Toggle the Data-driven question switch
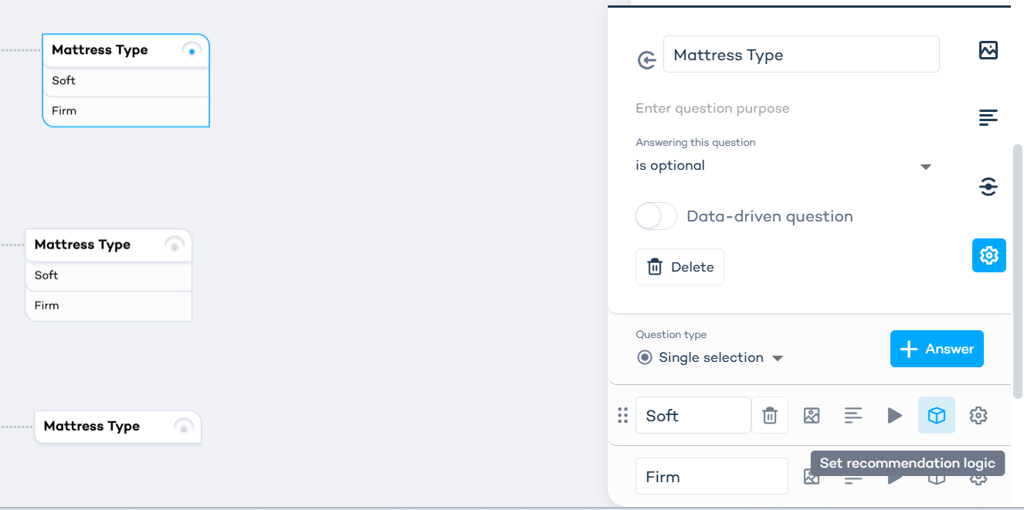This screenshot has width=1024, height=510. 657,216
